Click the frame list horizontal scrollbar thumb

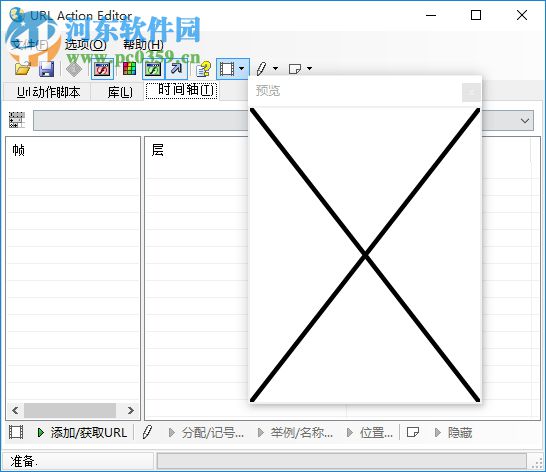pyautogui.click(x=70, y=410)
